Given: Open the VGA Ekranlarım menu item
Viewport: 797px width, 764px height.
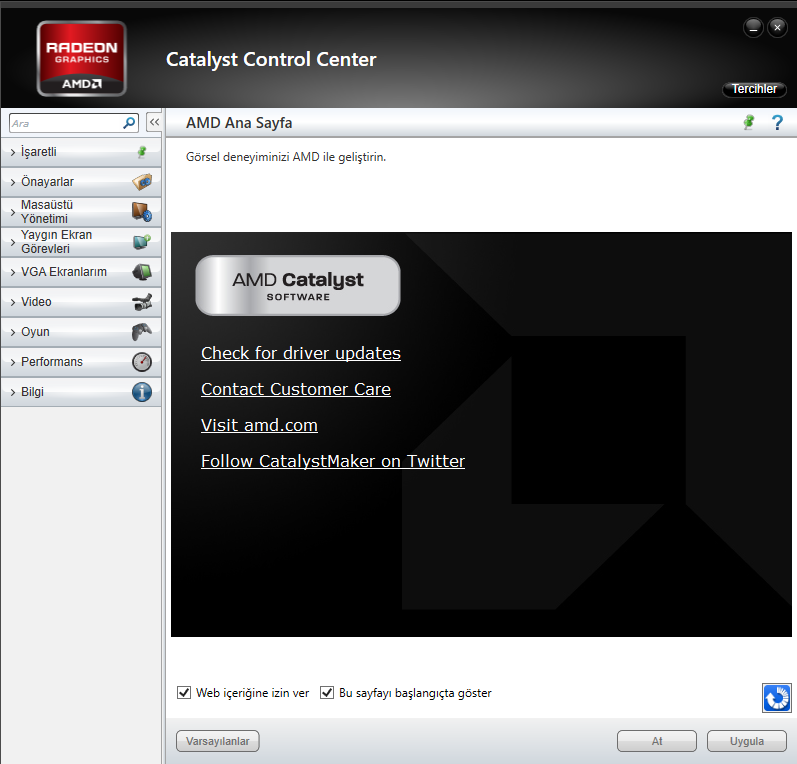Looking at the screenshot, I should [81, 272].
